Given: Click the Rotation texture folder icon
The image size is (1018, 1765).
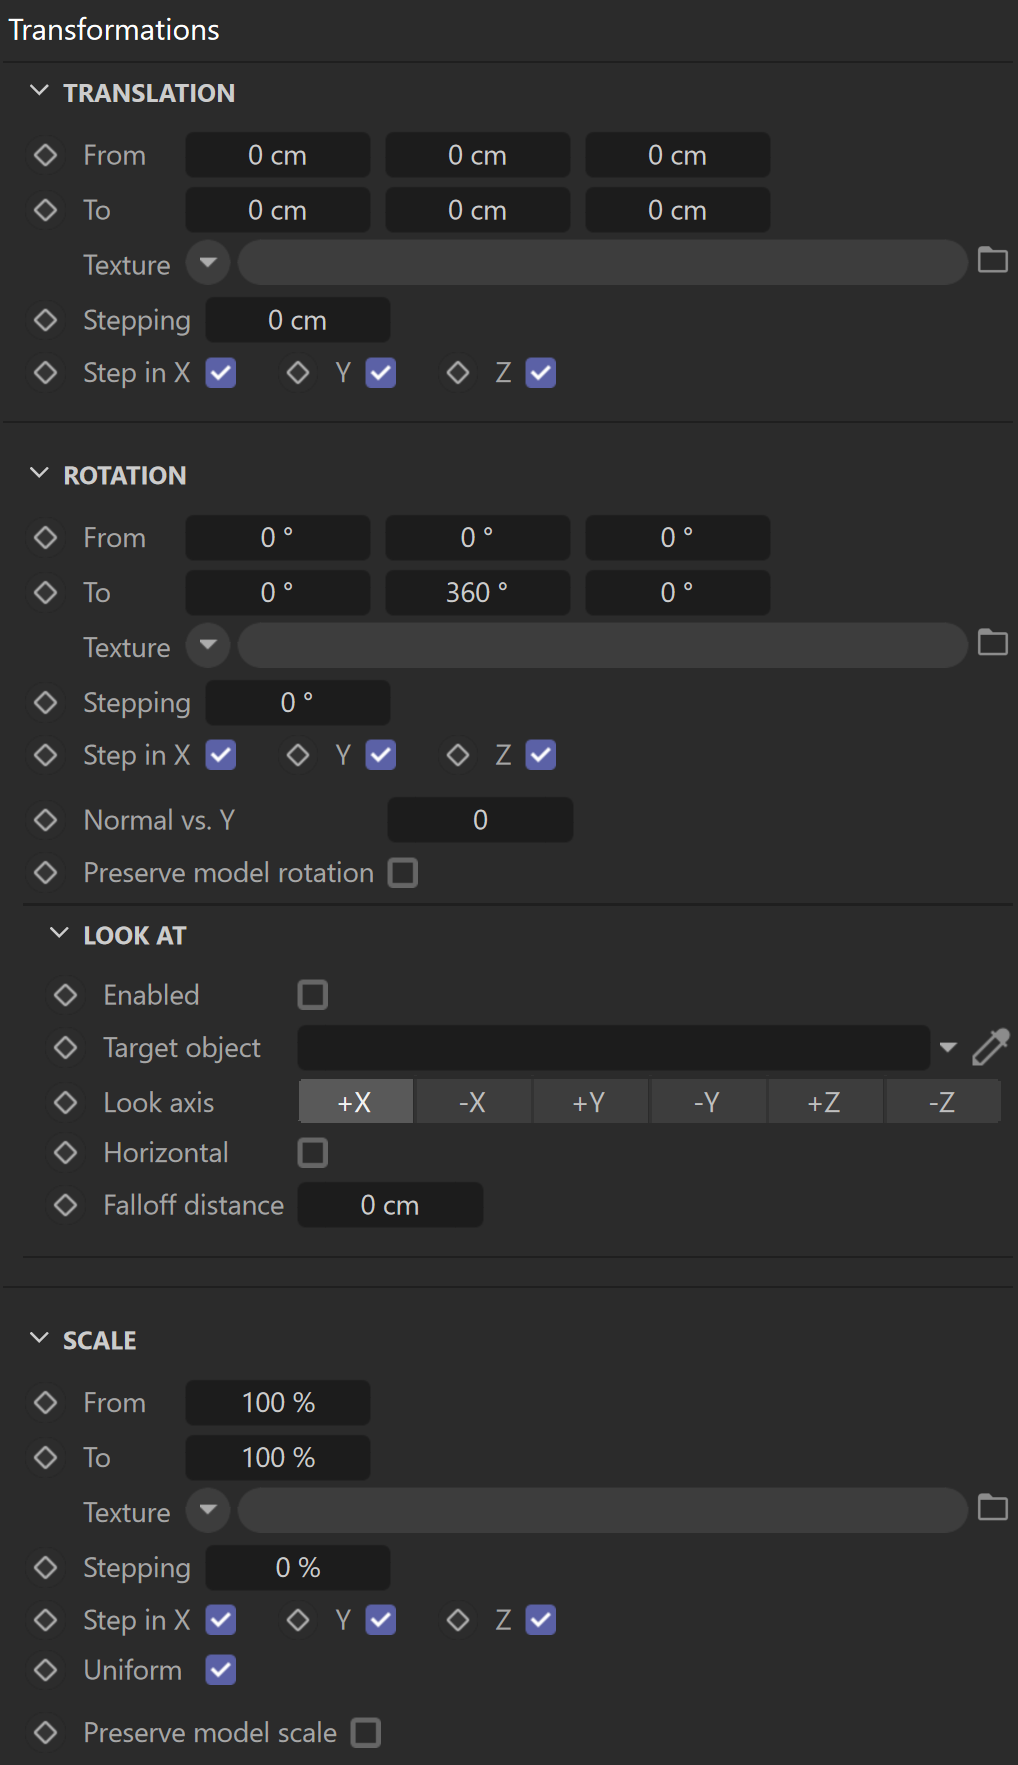Looking at the screenshot, I should (992, 643).
